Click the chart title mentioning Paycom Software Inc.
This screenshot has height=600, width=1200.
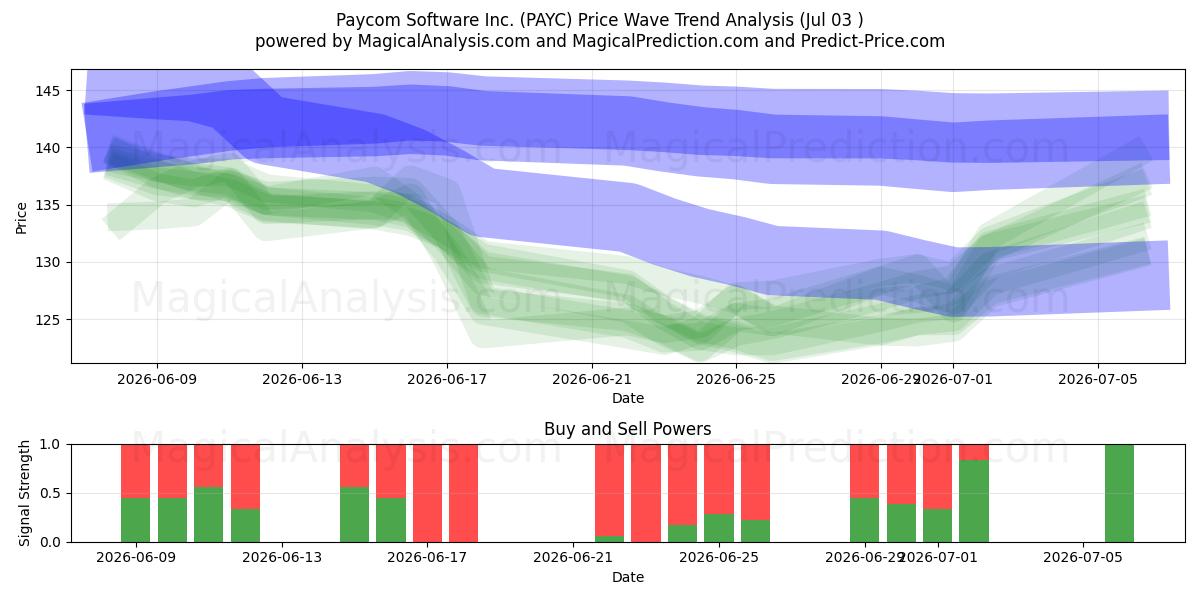pos(600,20)
